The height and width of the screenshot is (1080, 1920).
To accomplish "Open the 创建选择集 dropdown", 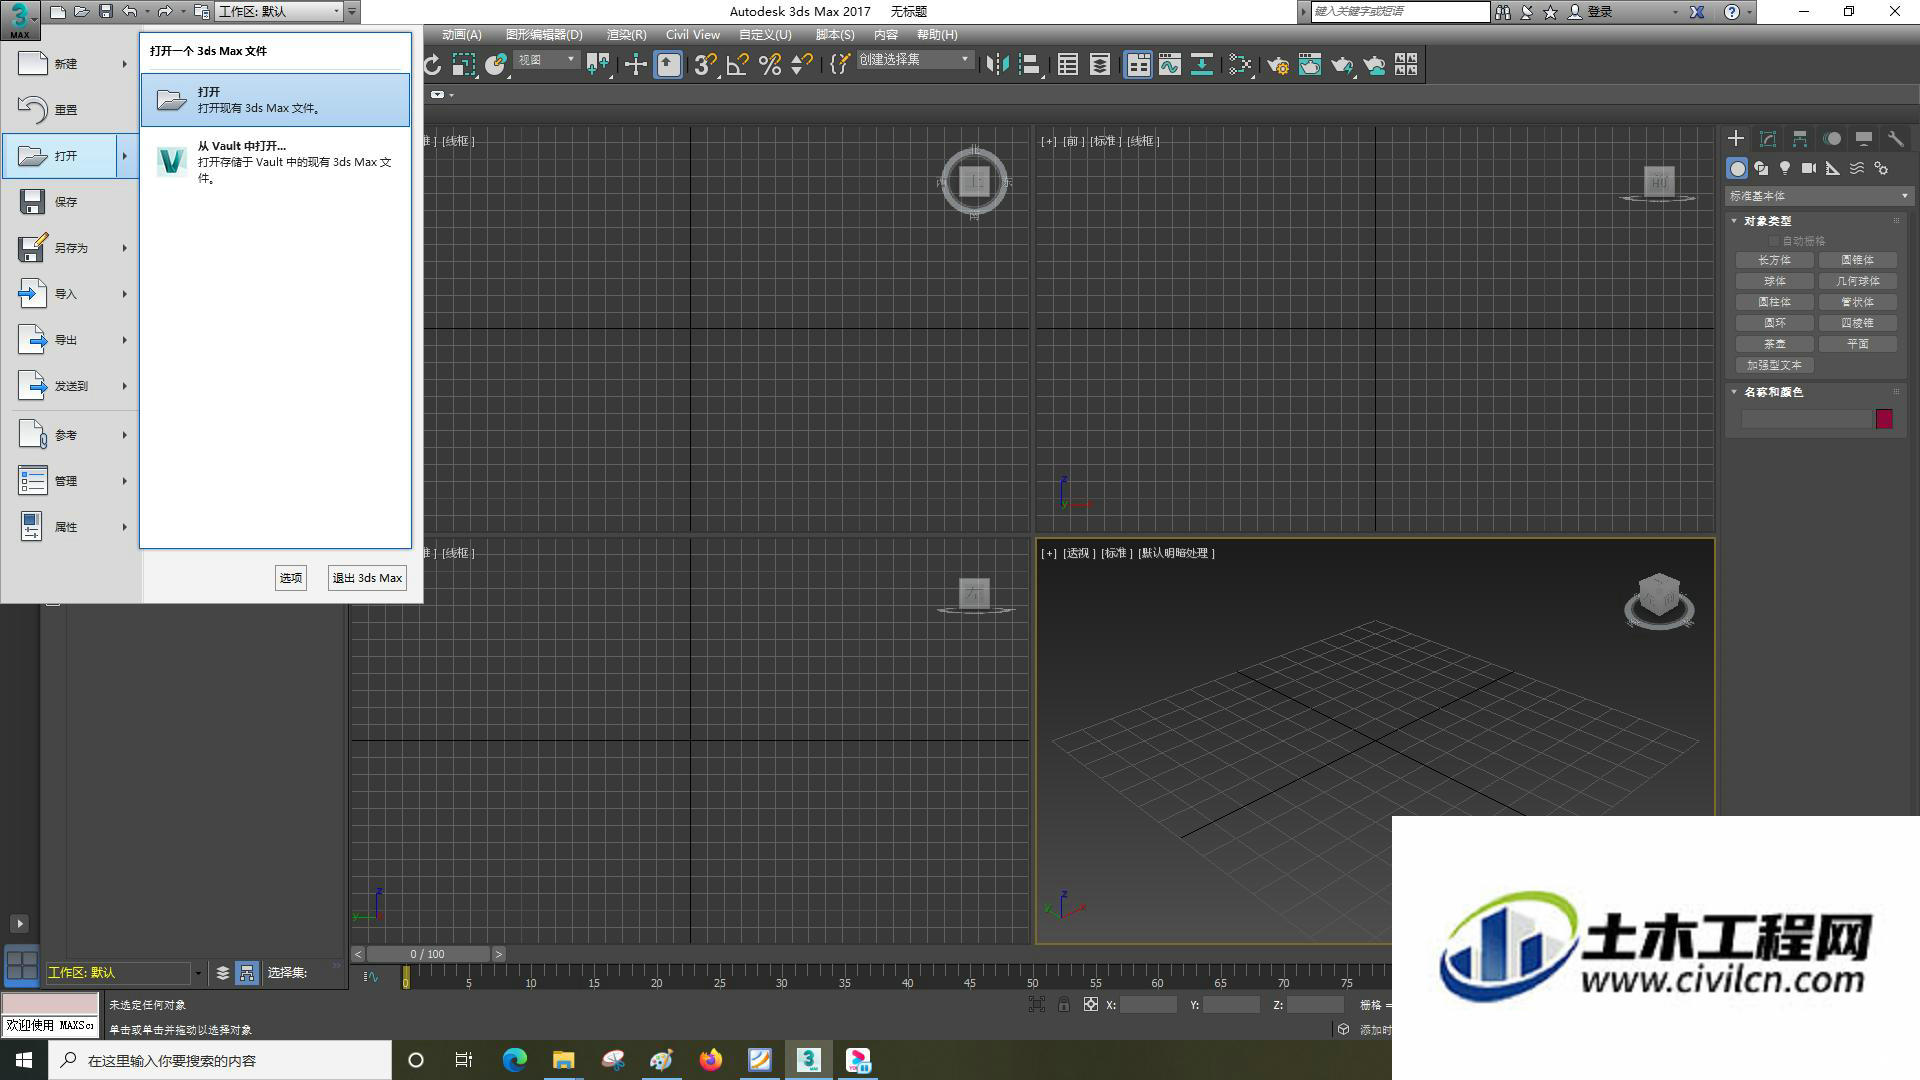I will tap(915, 60).
